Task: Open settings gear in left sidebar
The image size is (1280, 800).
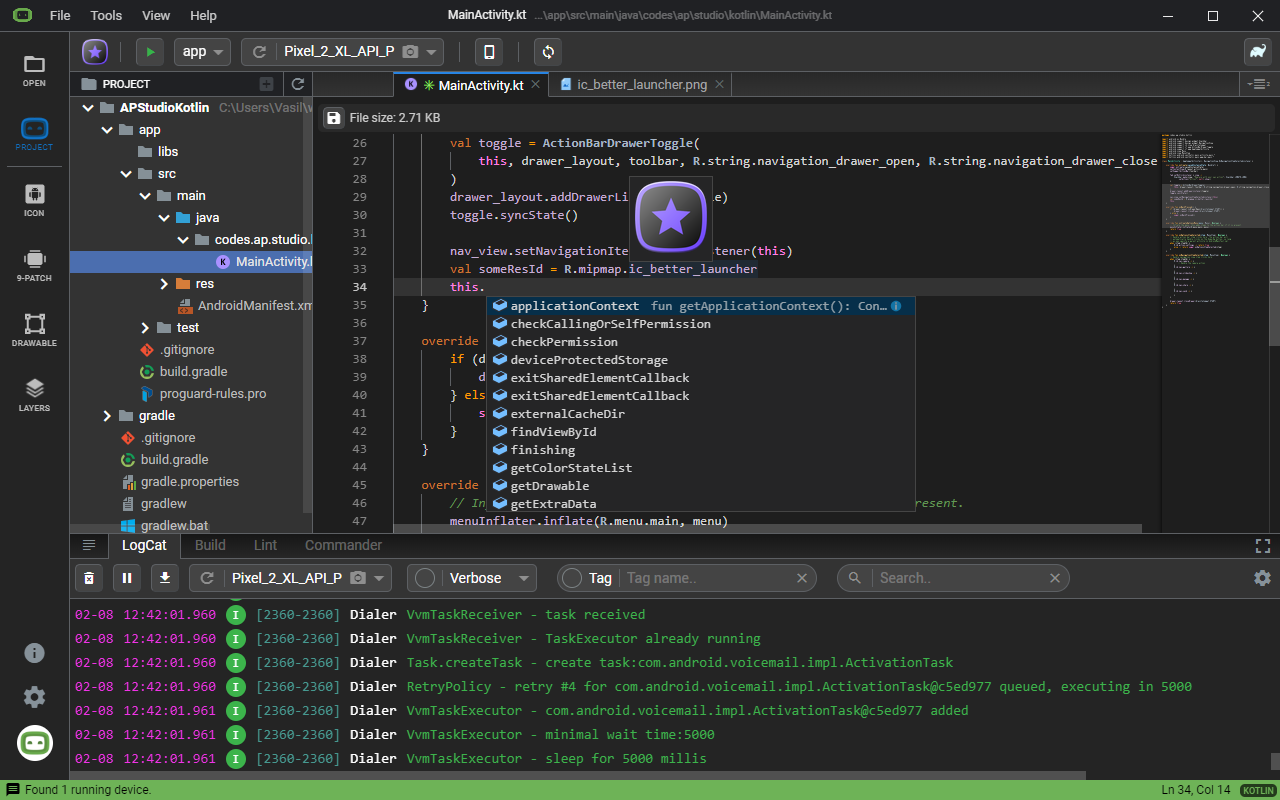Action: [x=34, y=697]
